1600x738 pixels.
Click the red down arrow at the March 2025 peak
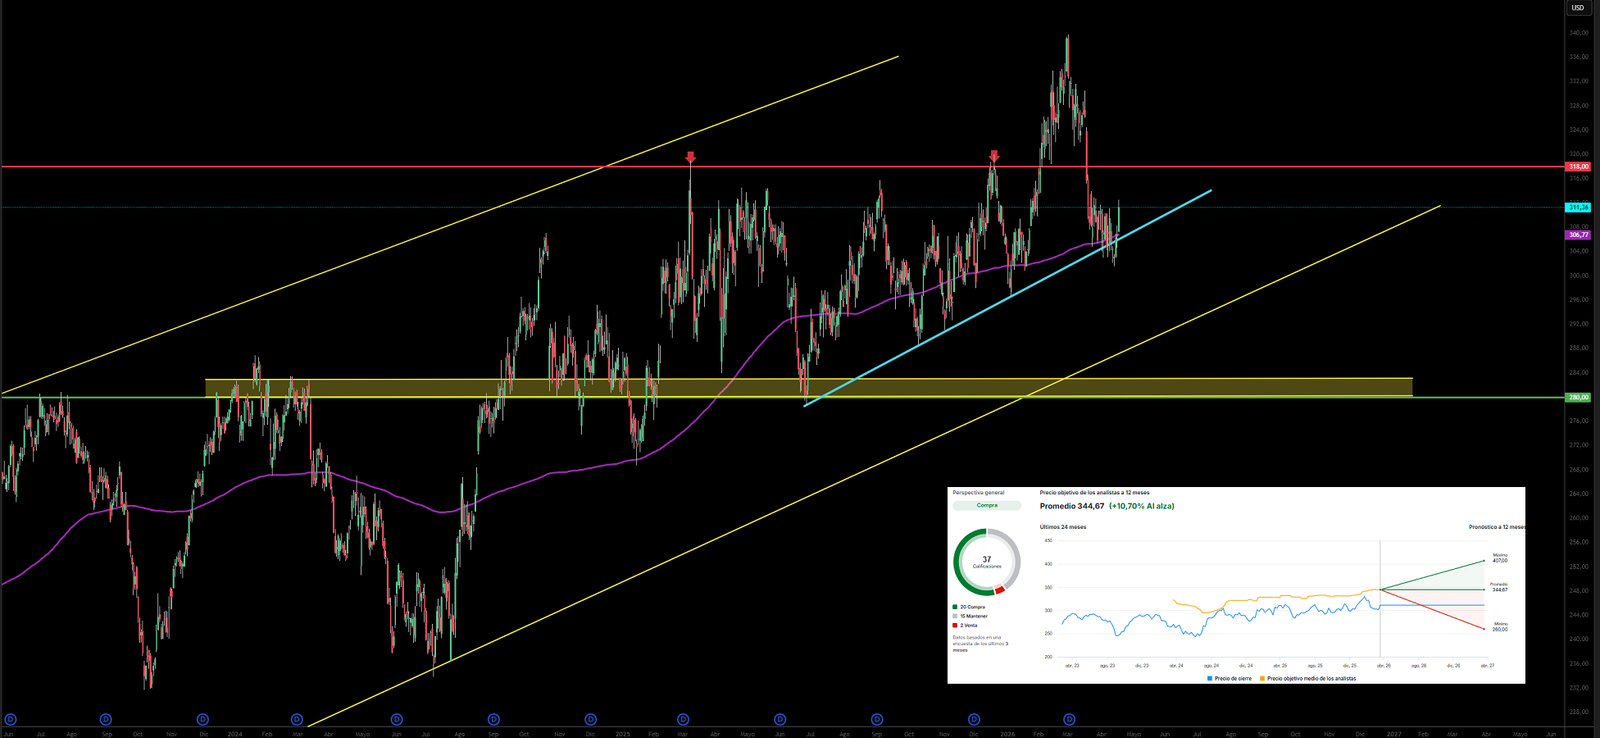[690, 157]
